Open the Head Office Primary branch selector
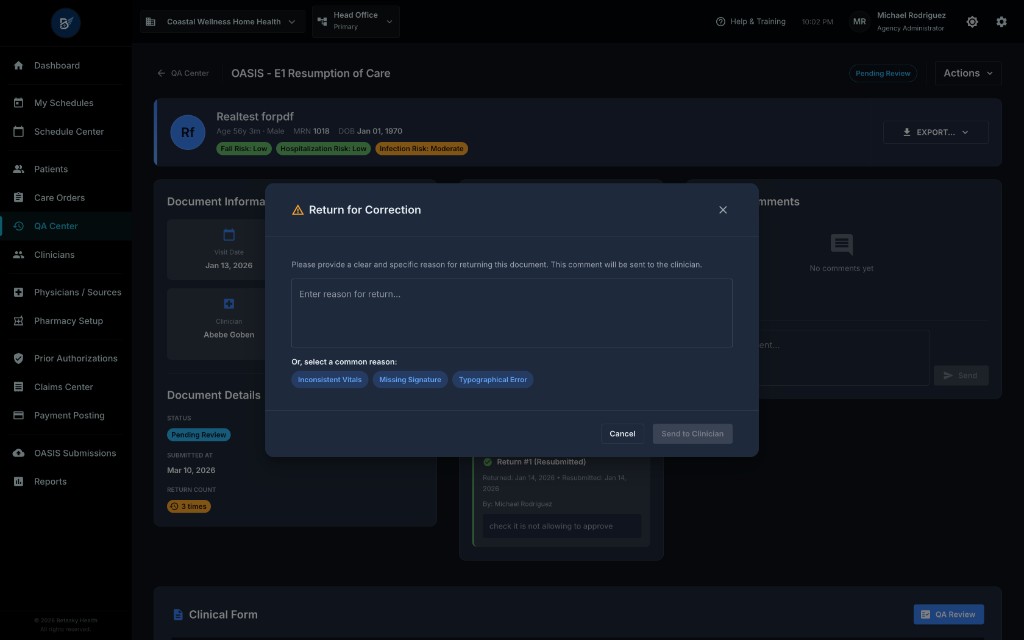Image resolution: width=1024 pixels, height=640 pixels. click(356, 21)
